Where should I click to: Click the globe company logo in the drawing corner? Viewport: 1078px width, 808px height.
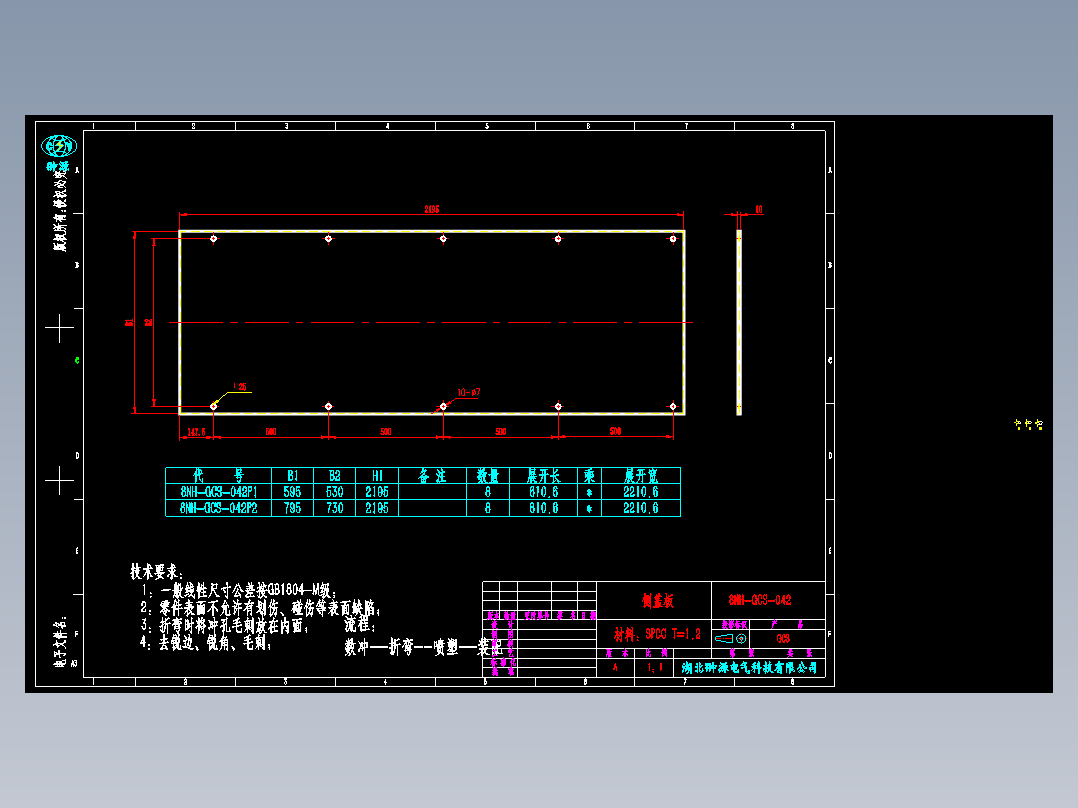click(x=59, y=146)
